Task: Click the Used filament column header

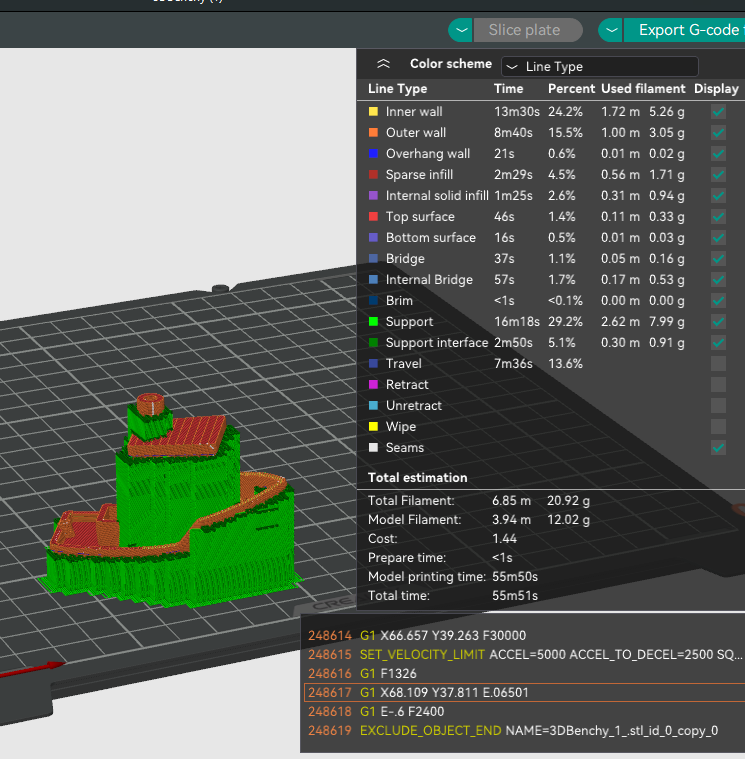Action: click(x=643, y=89)
